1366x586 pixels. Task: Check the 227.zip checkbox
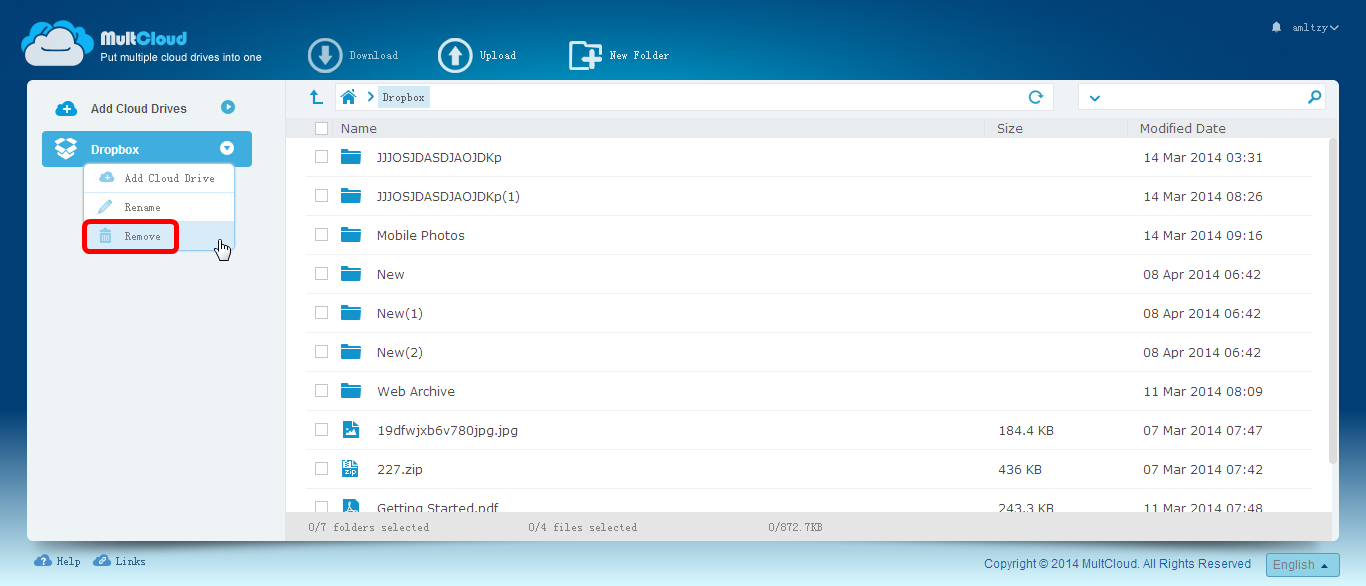click(321, 469)
